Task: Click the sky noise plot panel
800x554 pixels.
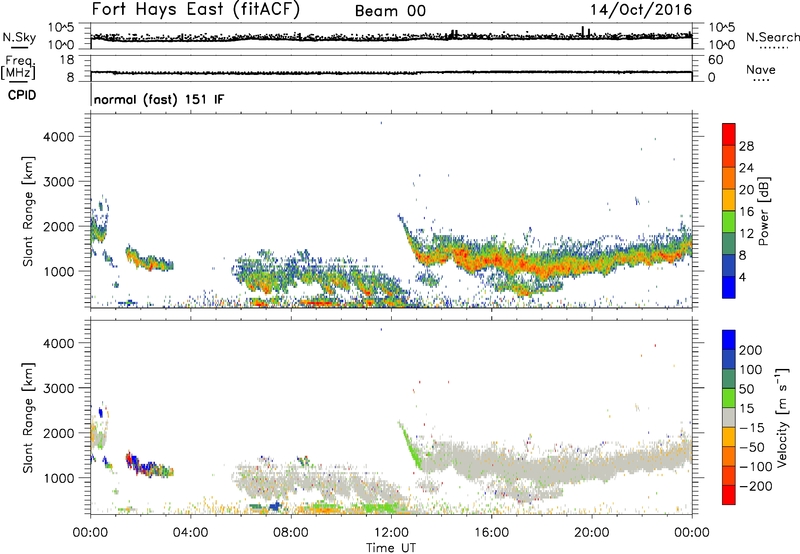Action: pos(391,36)
